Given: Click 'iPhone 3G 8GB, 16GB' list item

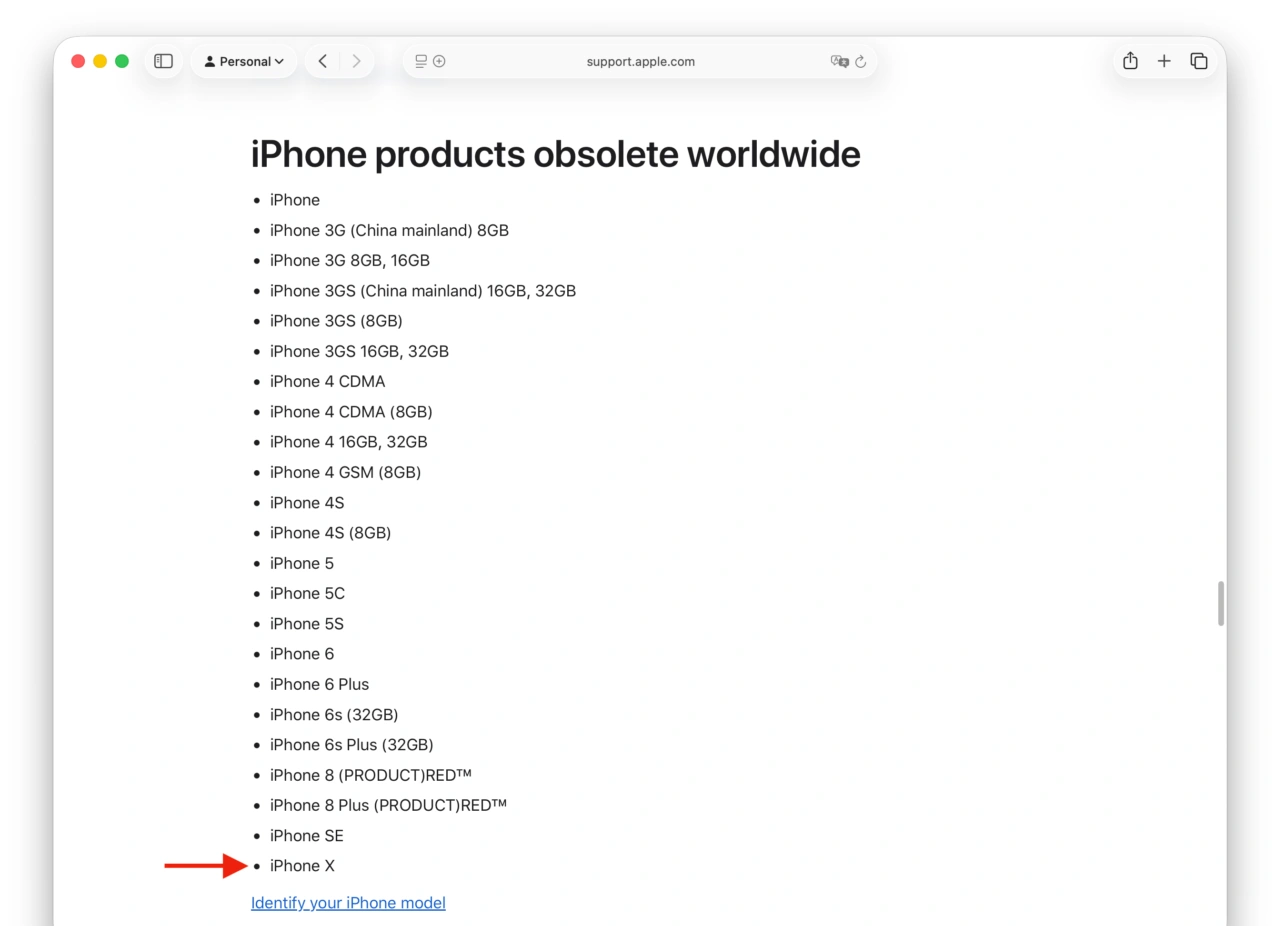Looking at the screenshot, I should click(350, 261).
